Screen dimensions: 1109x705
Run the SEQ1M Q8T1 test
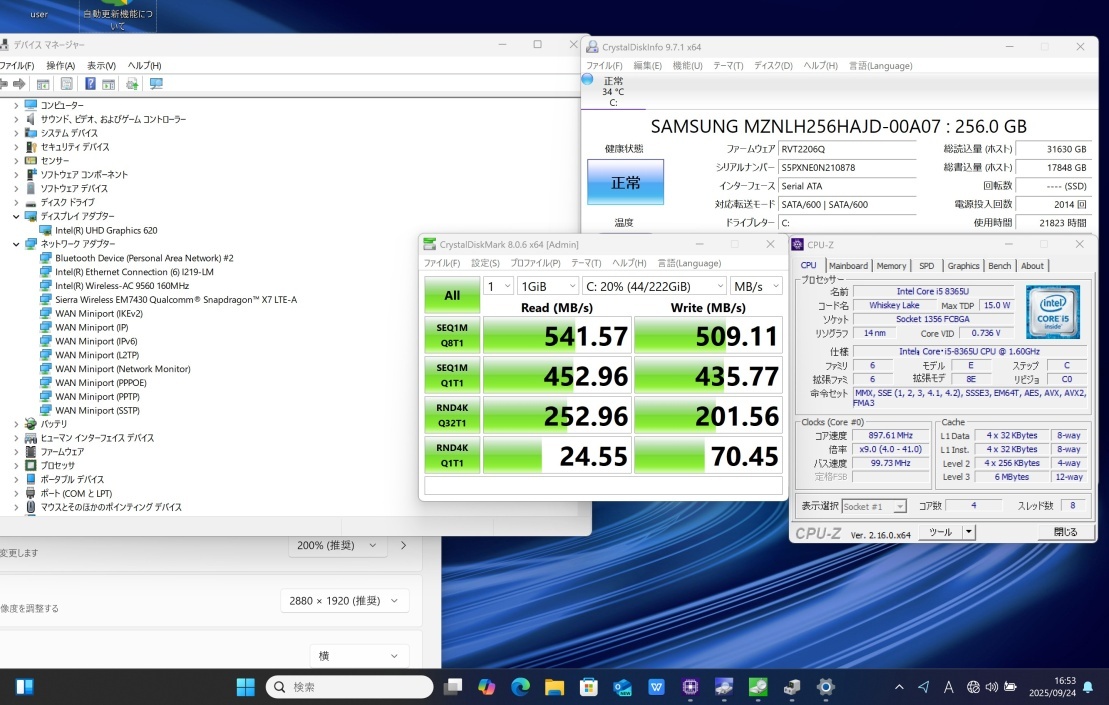point(452,335)
